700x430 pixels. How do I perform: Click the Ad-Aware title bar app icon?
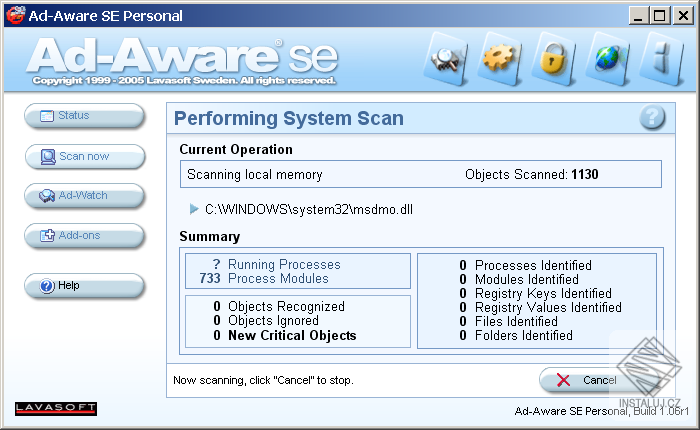click(x=15, y=15)
